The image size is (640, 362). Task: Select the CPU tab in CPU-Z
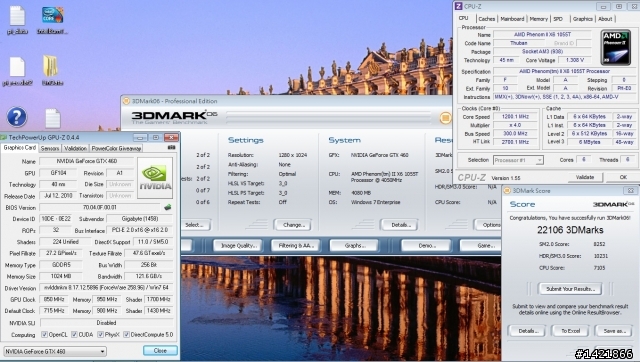click(464, 18)
